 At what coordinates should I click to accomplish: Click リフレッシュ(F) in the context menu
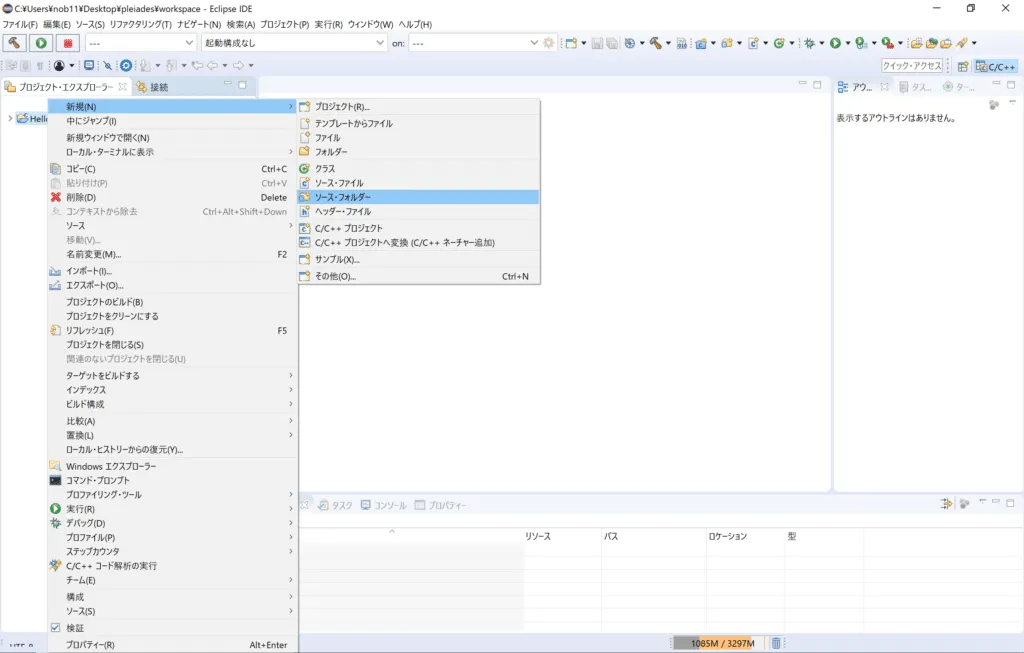coord(172,330)
